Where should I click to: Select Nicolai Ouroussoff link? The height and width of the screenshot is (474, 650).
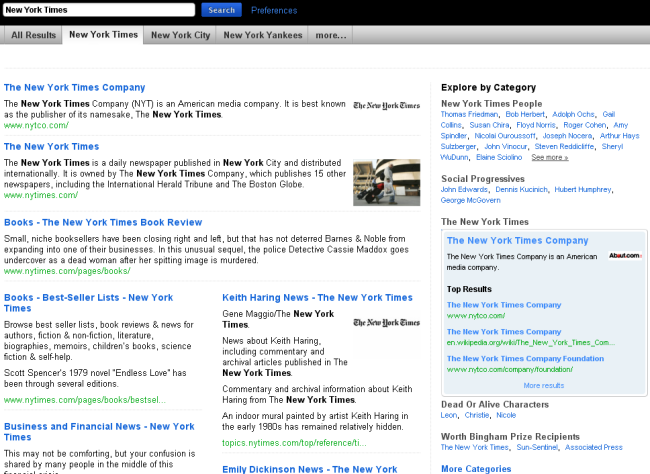504,136
